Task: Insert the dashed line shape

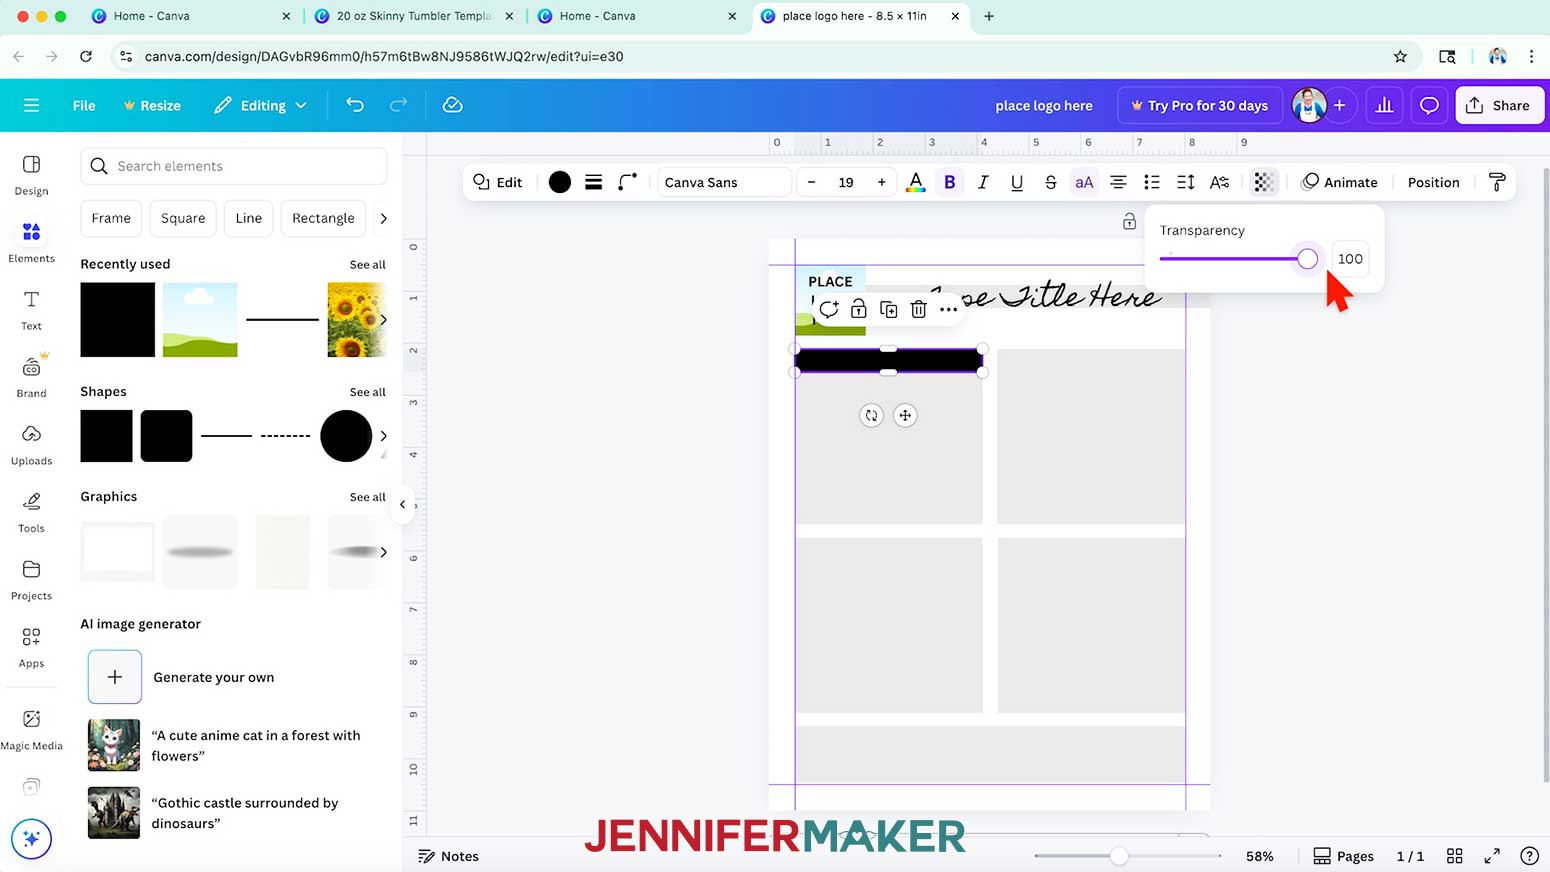Action: click(285, 436)
